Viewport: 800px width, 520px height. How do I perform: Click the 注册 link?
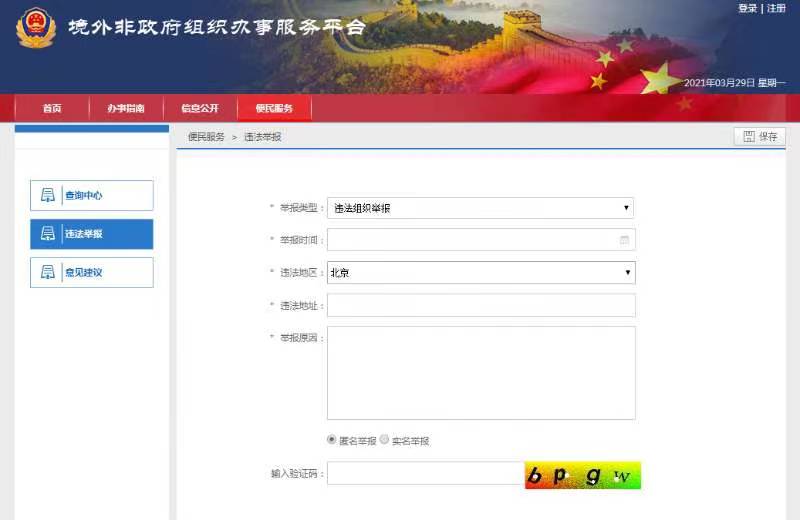tap(776, 9)
